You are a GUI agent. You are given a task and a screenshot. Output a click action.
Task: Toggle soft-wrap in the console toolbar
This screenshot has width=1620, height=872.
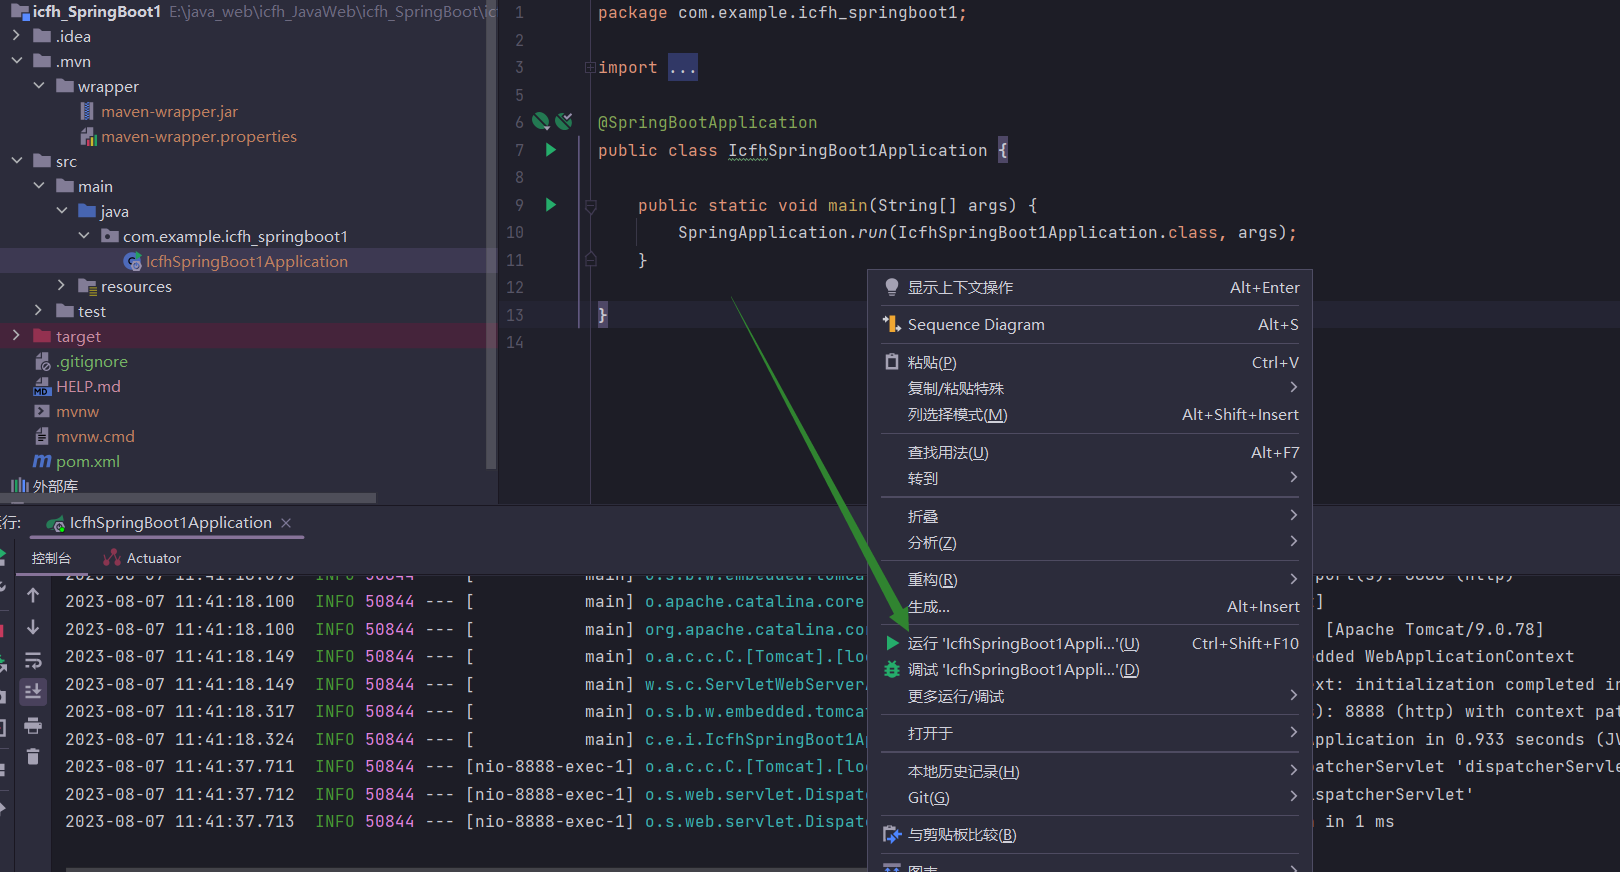click(x=33, y=660)
